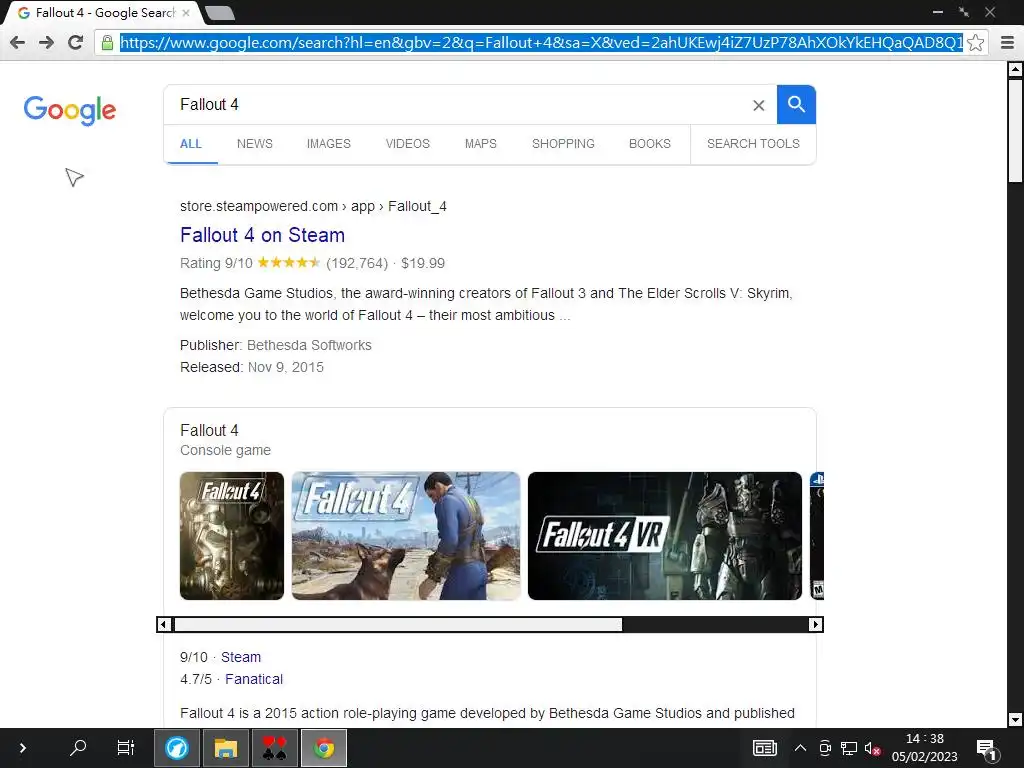Go to Google home via the logo

coord(70,110)
